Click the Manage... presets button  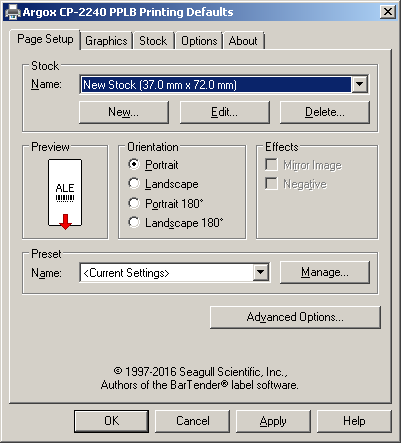click(325, 272)
